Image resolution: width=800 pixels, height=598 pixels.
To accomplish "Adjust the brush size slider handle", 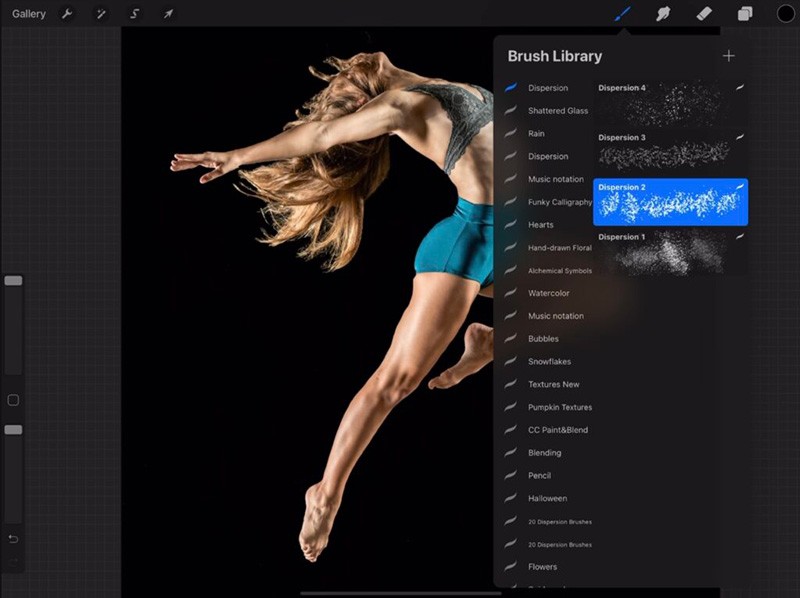I will (x=13, y=281).
